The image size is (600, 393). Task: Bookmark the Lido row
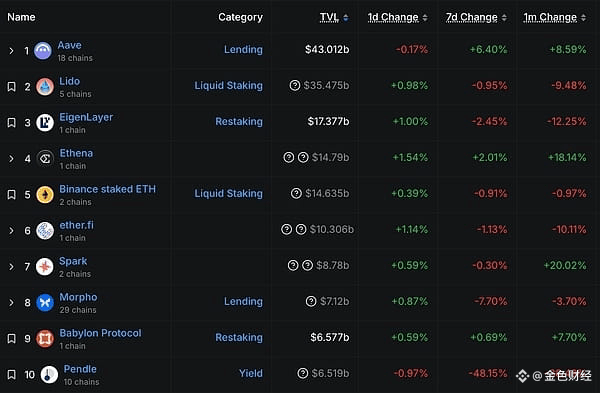coord(11,87)
